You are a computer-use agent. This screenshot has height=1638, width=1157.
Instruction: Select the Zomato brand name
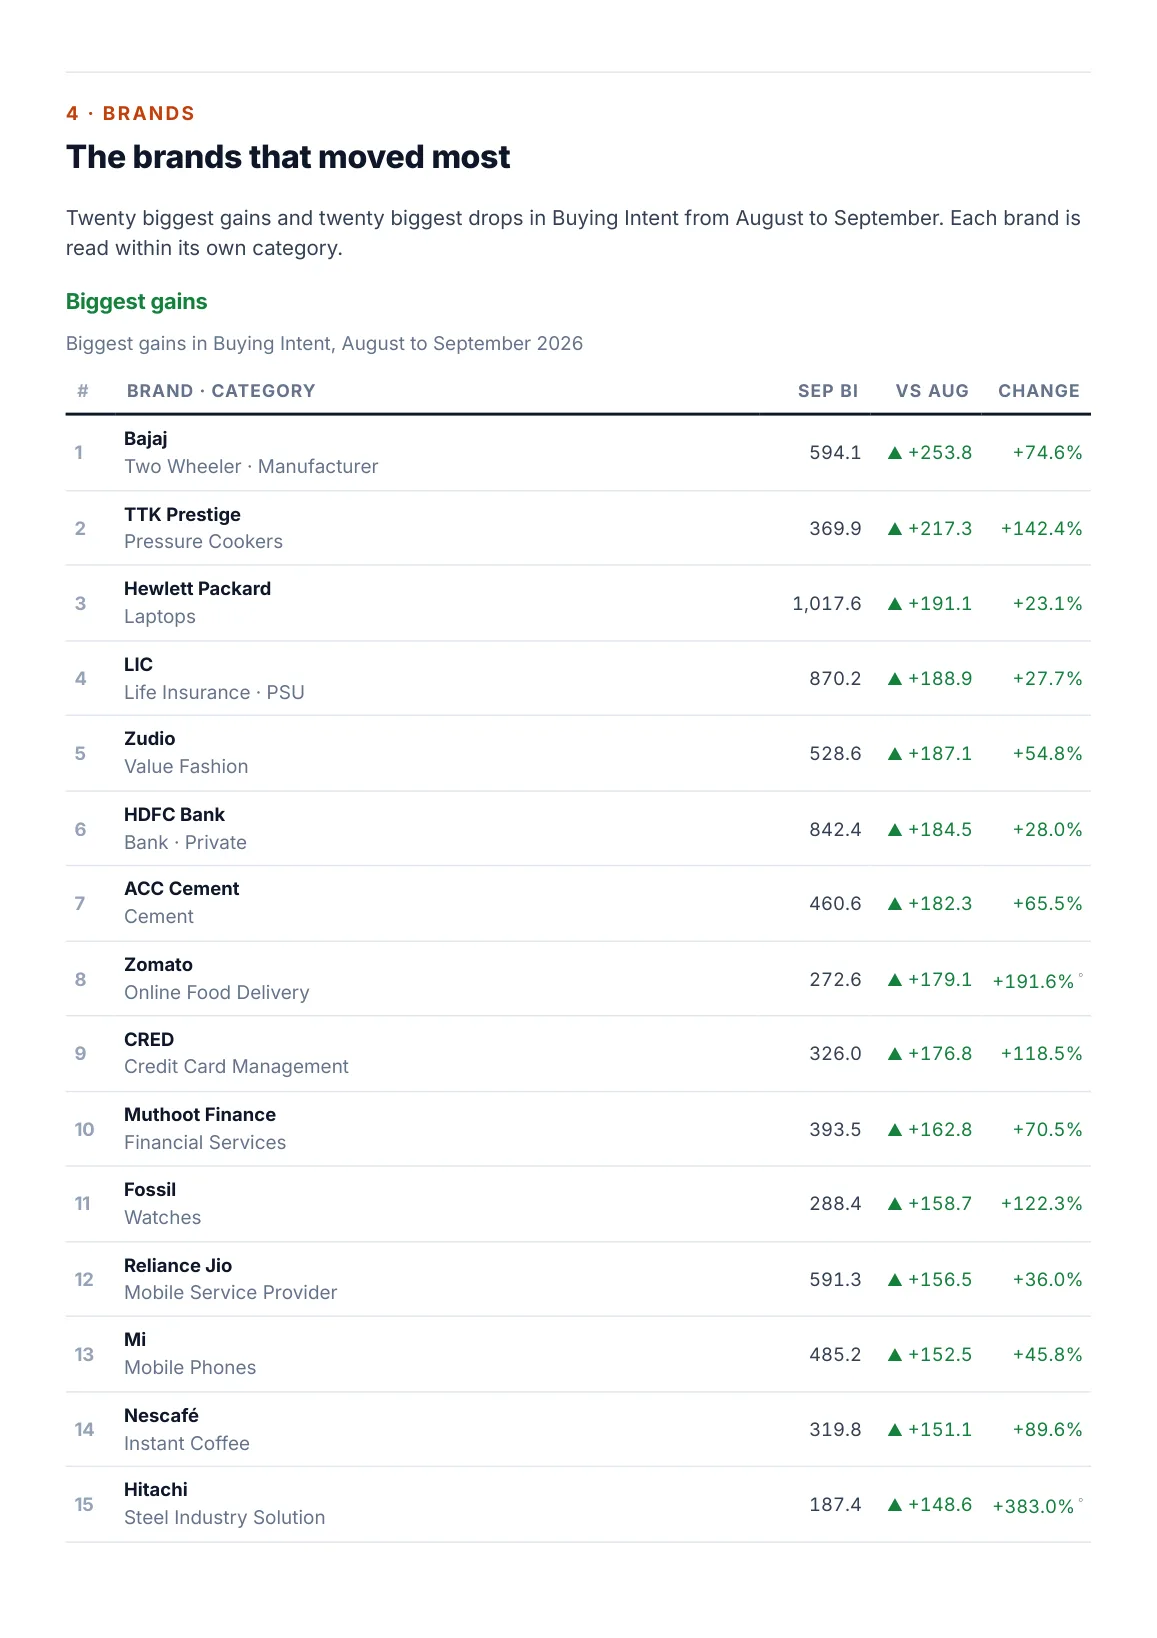[x=158, y=965]
